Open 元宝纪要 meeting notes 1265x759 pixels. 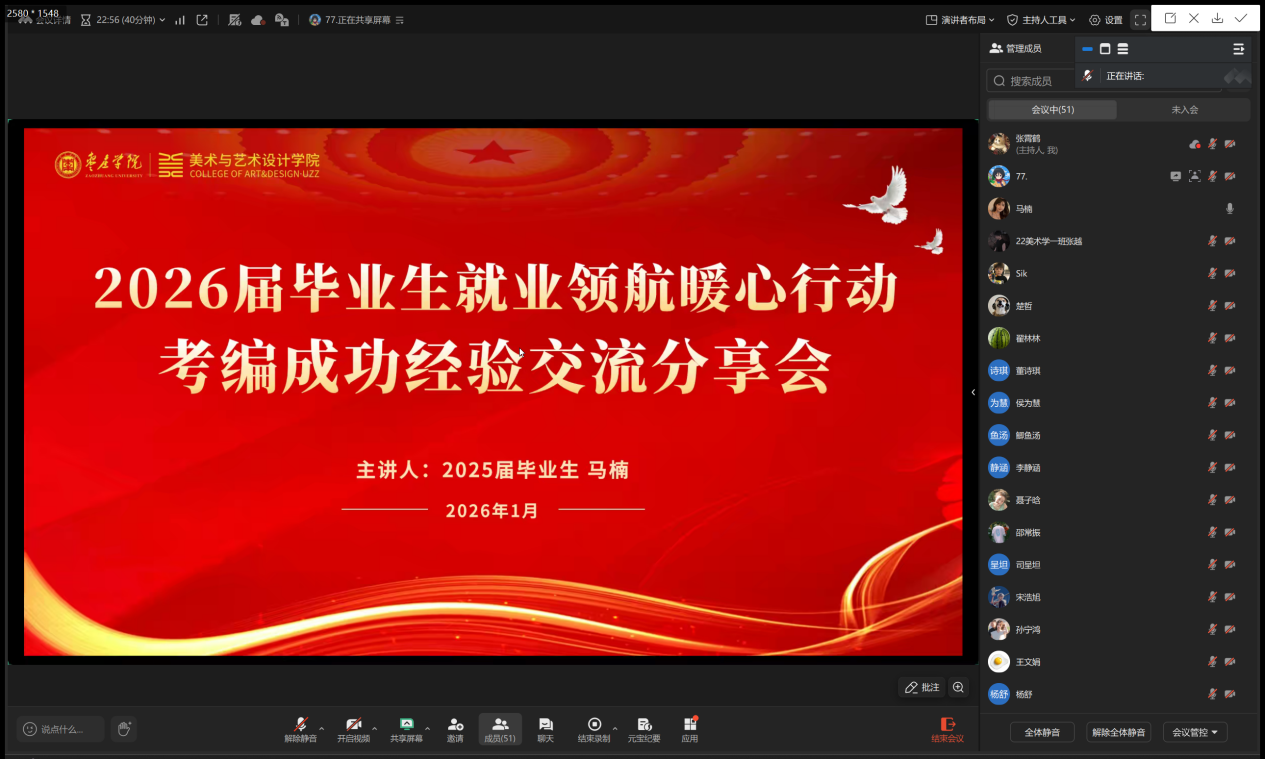(644, 725)
